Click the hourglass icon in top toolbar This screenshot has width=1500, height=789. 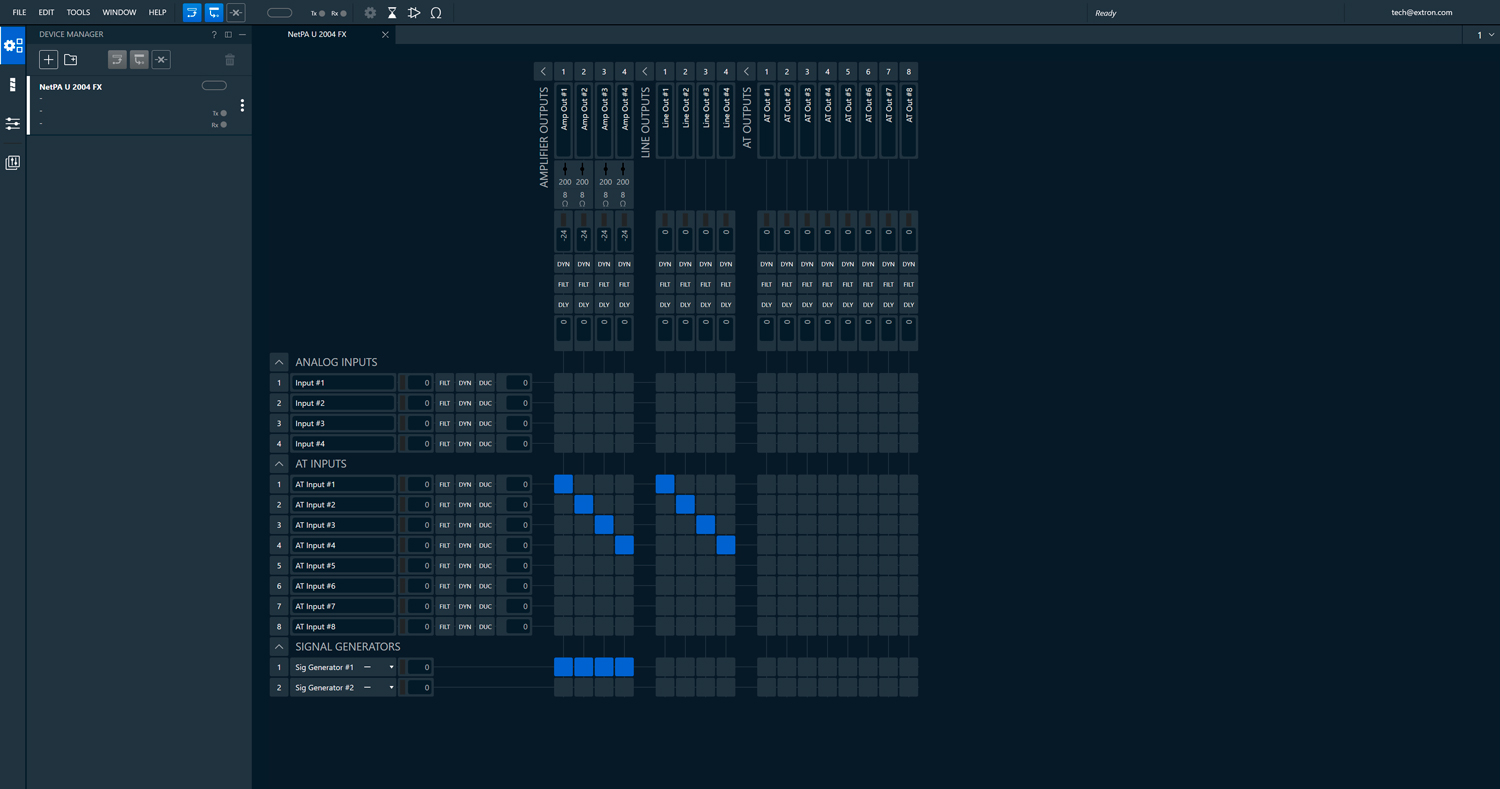392,13
